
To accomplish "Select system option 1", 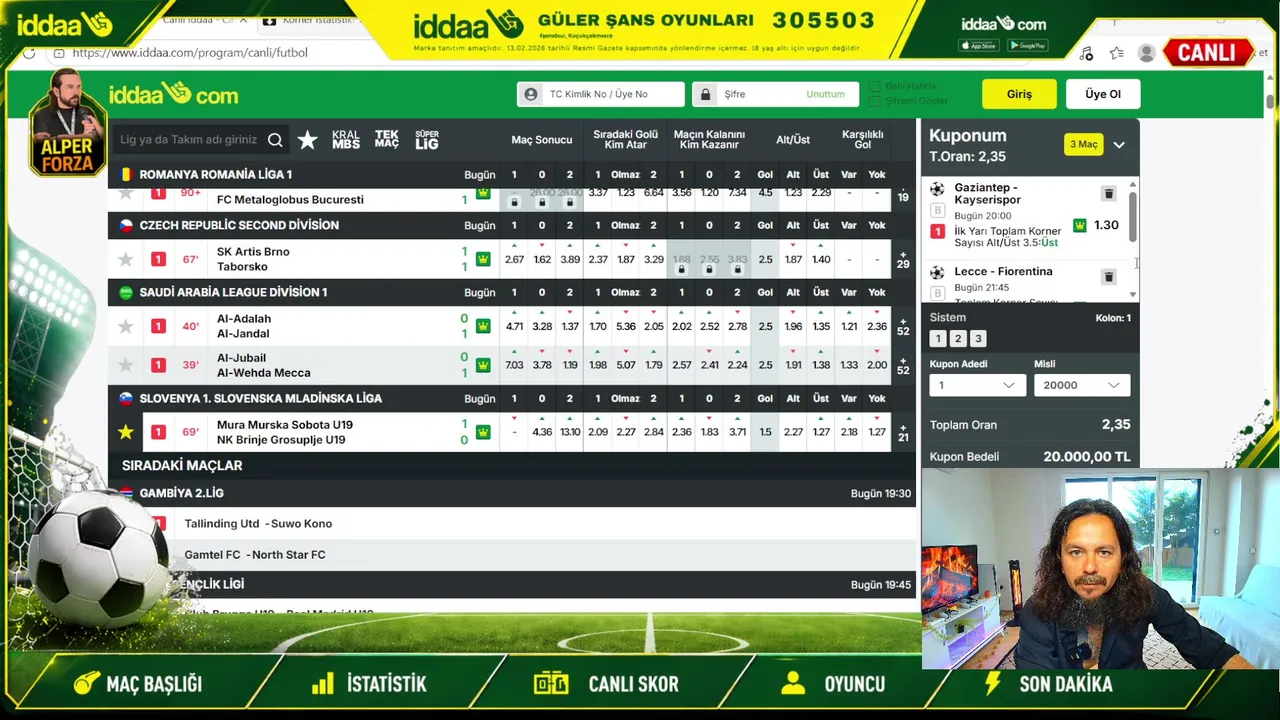I will 937,339.
